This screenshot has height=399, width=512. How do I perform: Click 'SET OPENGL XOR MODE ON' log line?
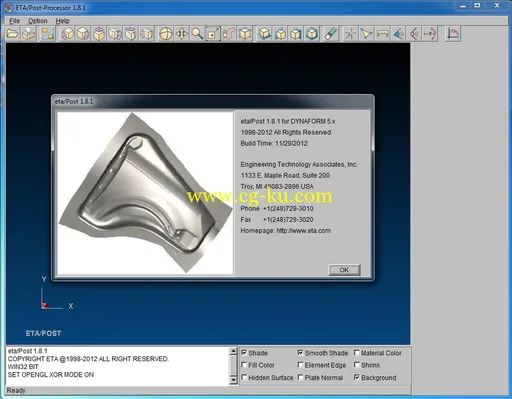51,375
